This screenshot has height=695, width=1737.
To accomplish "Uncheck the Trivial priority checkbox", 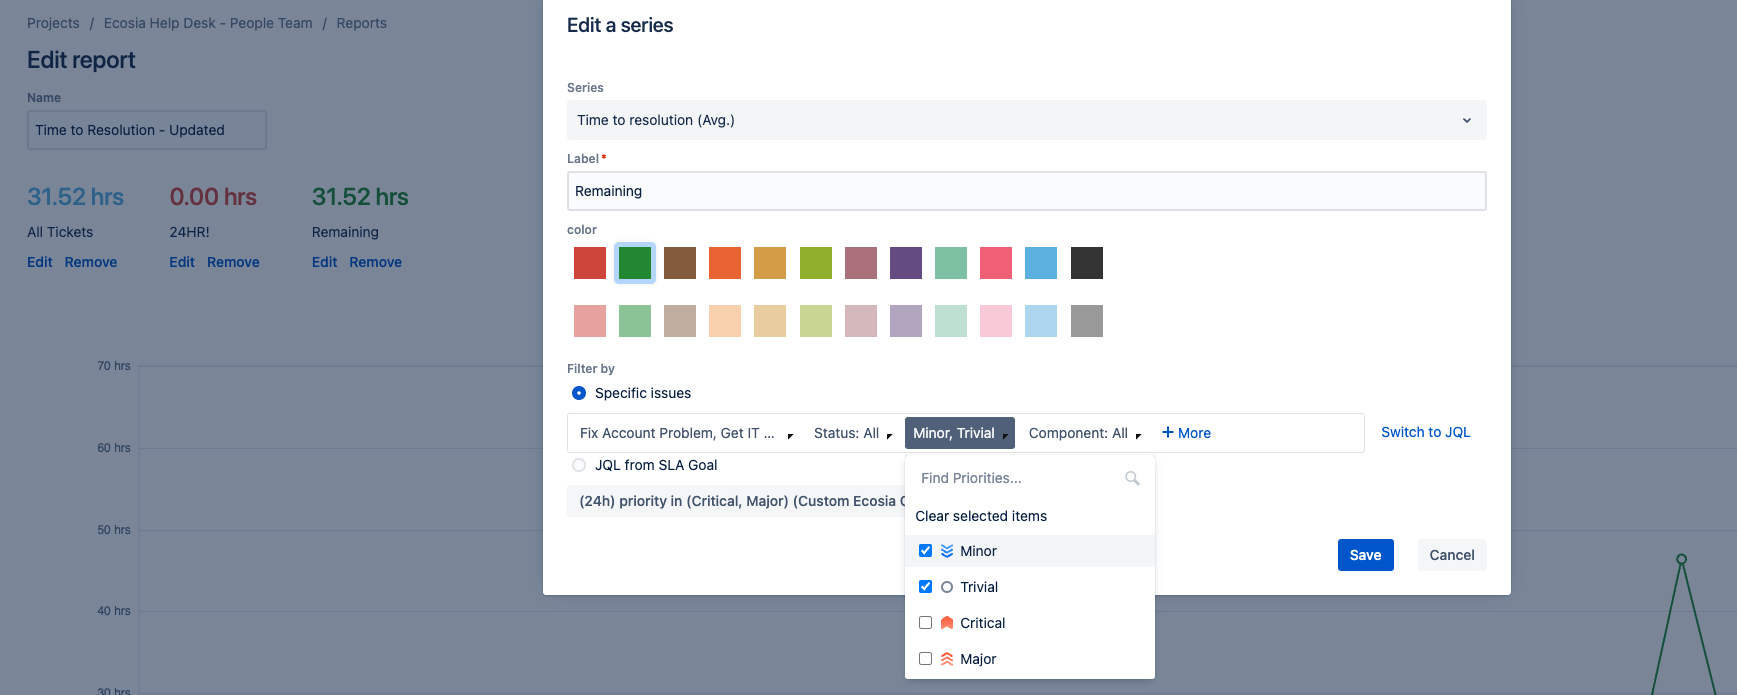I will tap(925, 587).
